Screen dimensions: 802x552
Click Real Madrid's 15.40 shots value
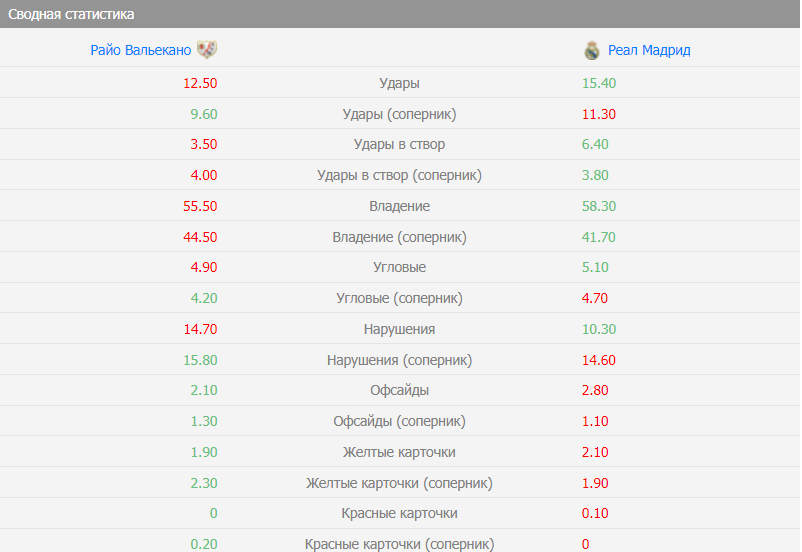tap(598, 83)
